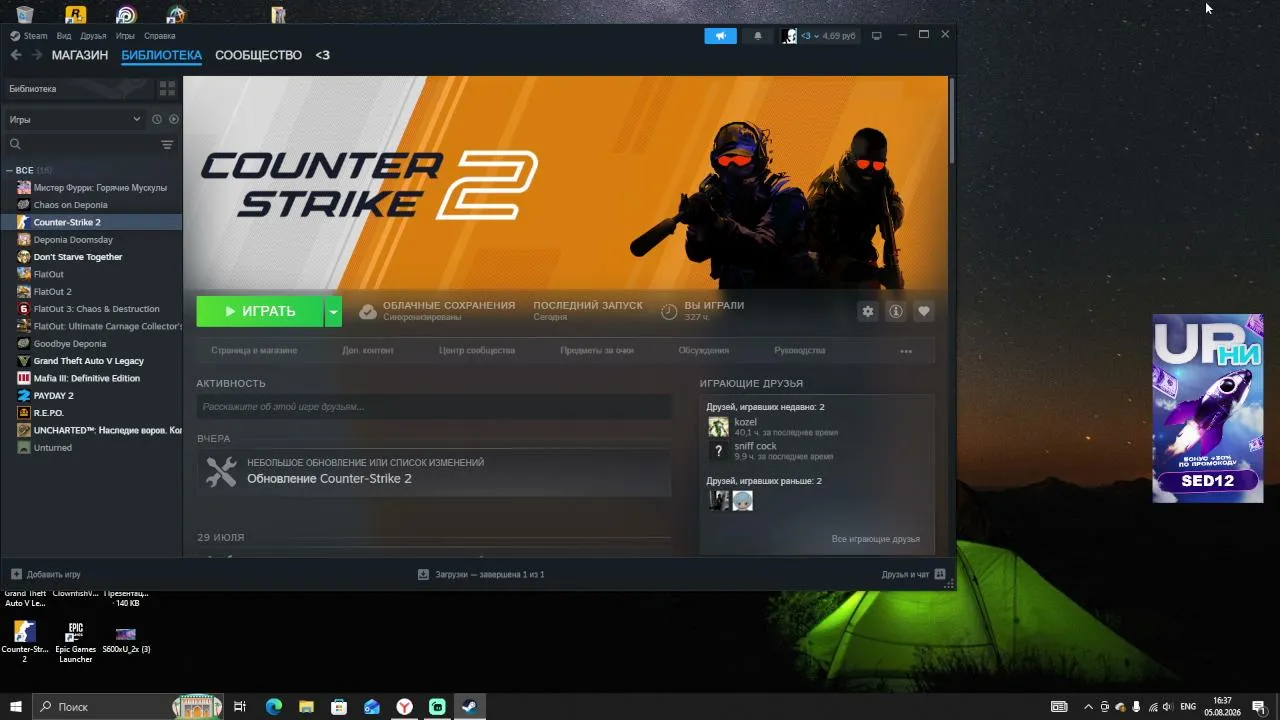Click the Библиотека home button in sidebar
Viewport: 1280px width, 720px height.
click(x=78, y=89)
